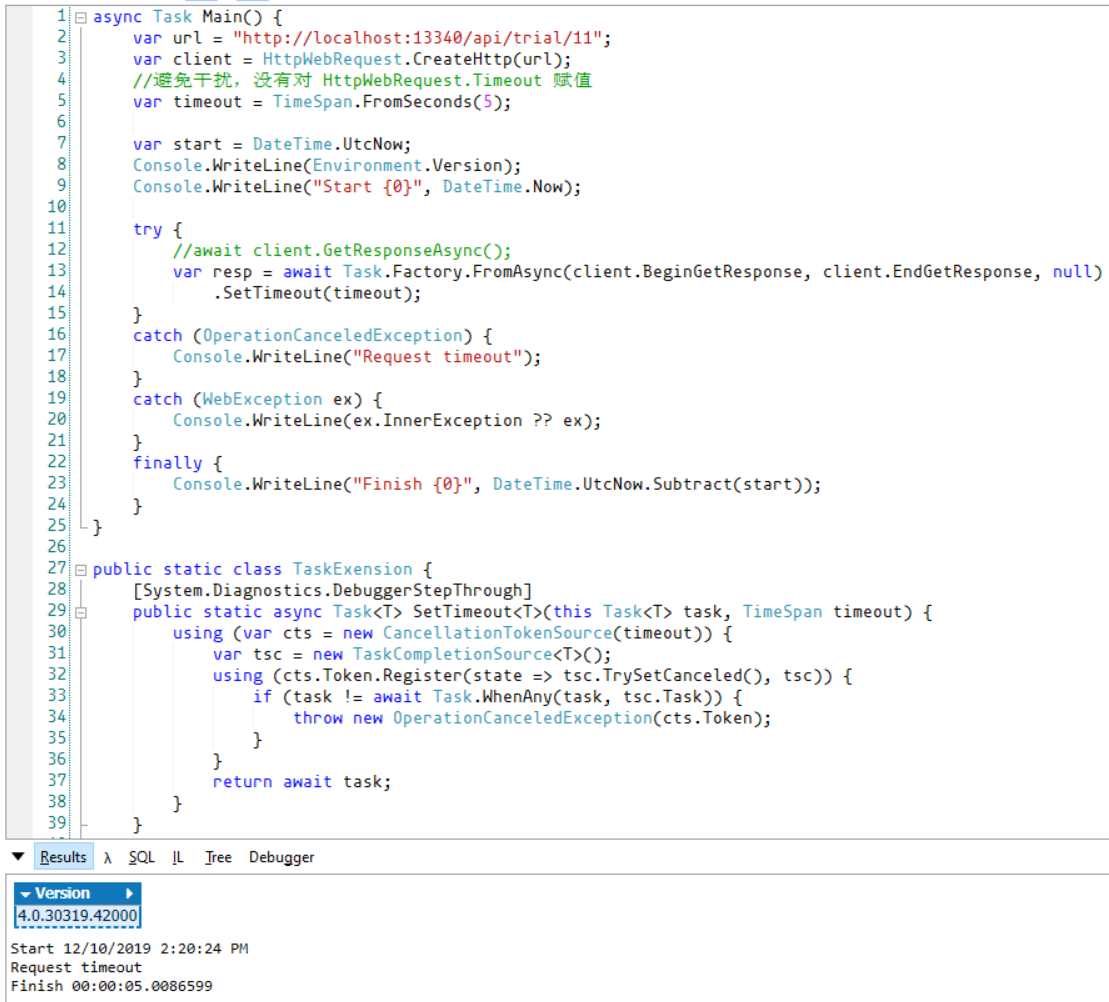Click the commented GetResponseAsync line

[x=342, y=250]
